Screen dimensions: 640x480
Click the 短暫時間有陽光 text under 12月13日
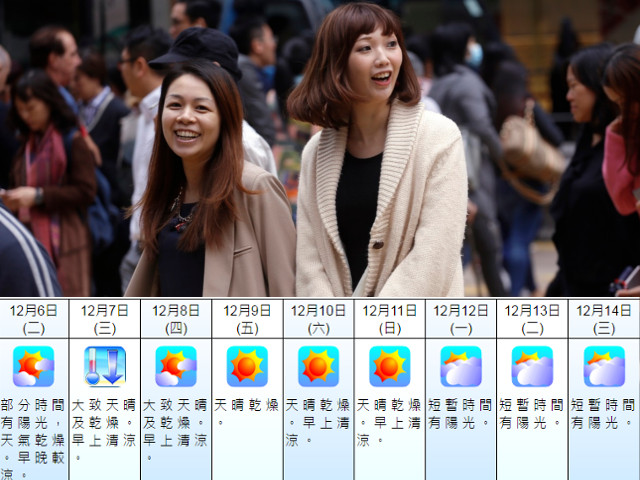(532, 415)
